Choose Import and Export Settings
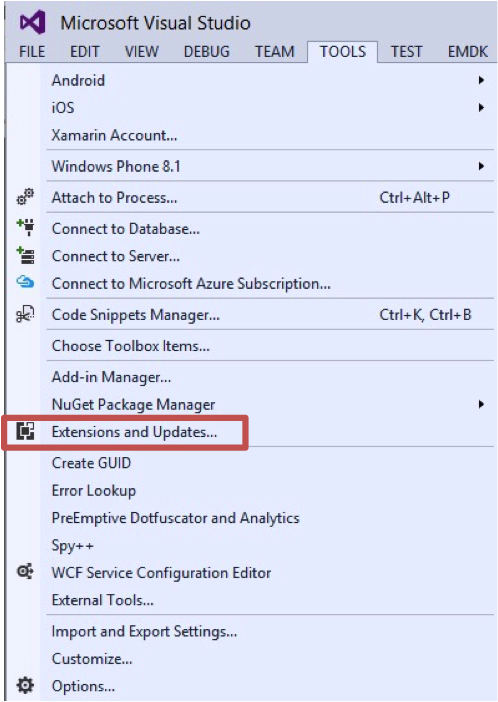The width and height of the screenshot is (498, 702). coord(144,631)
